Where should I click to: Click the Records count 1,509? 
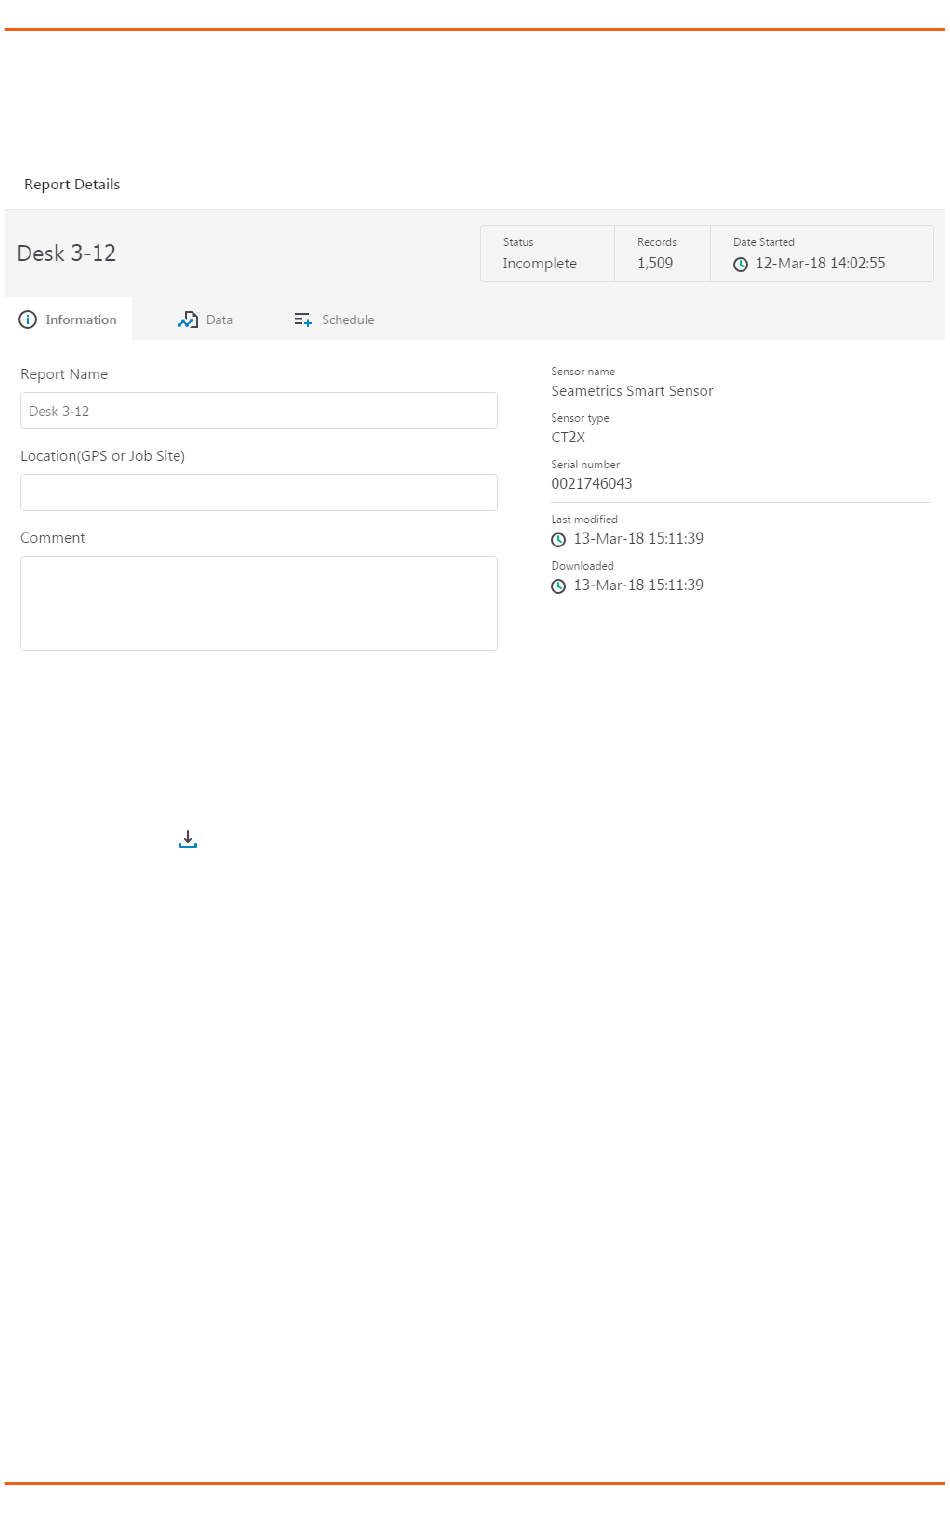pyautogui.click(x=655, y=263)
